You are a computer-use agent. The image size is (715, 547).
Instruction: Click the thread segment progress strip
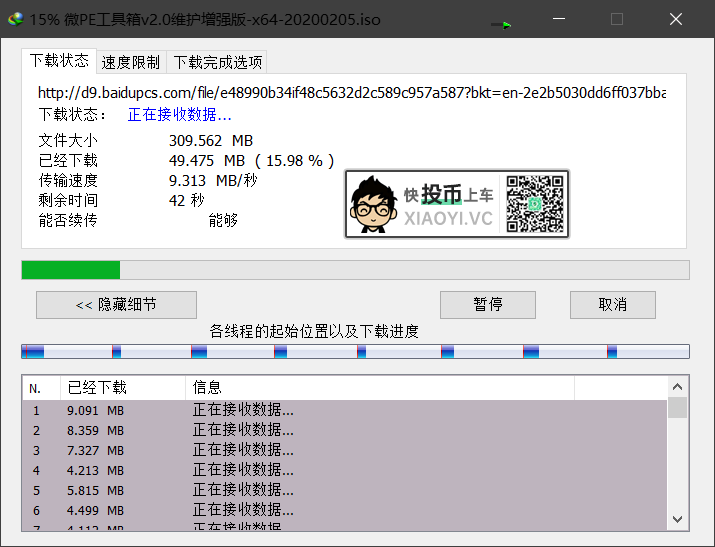(355, 351)
